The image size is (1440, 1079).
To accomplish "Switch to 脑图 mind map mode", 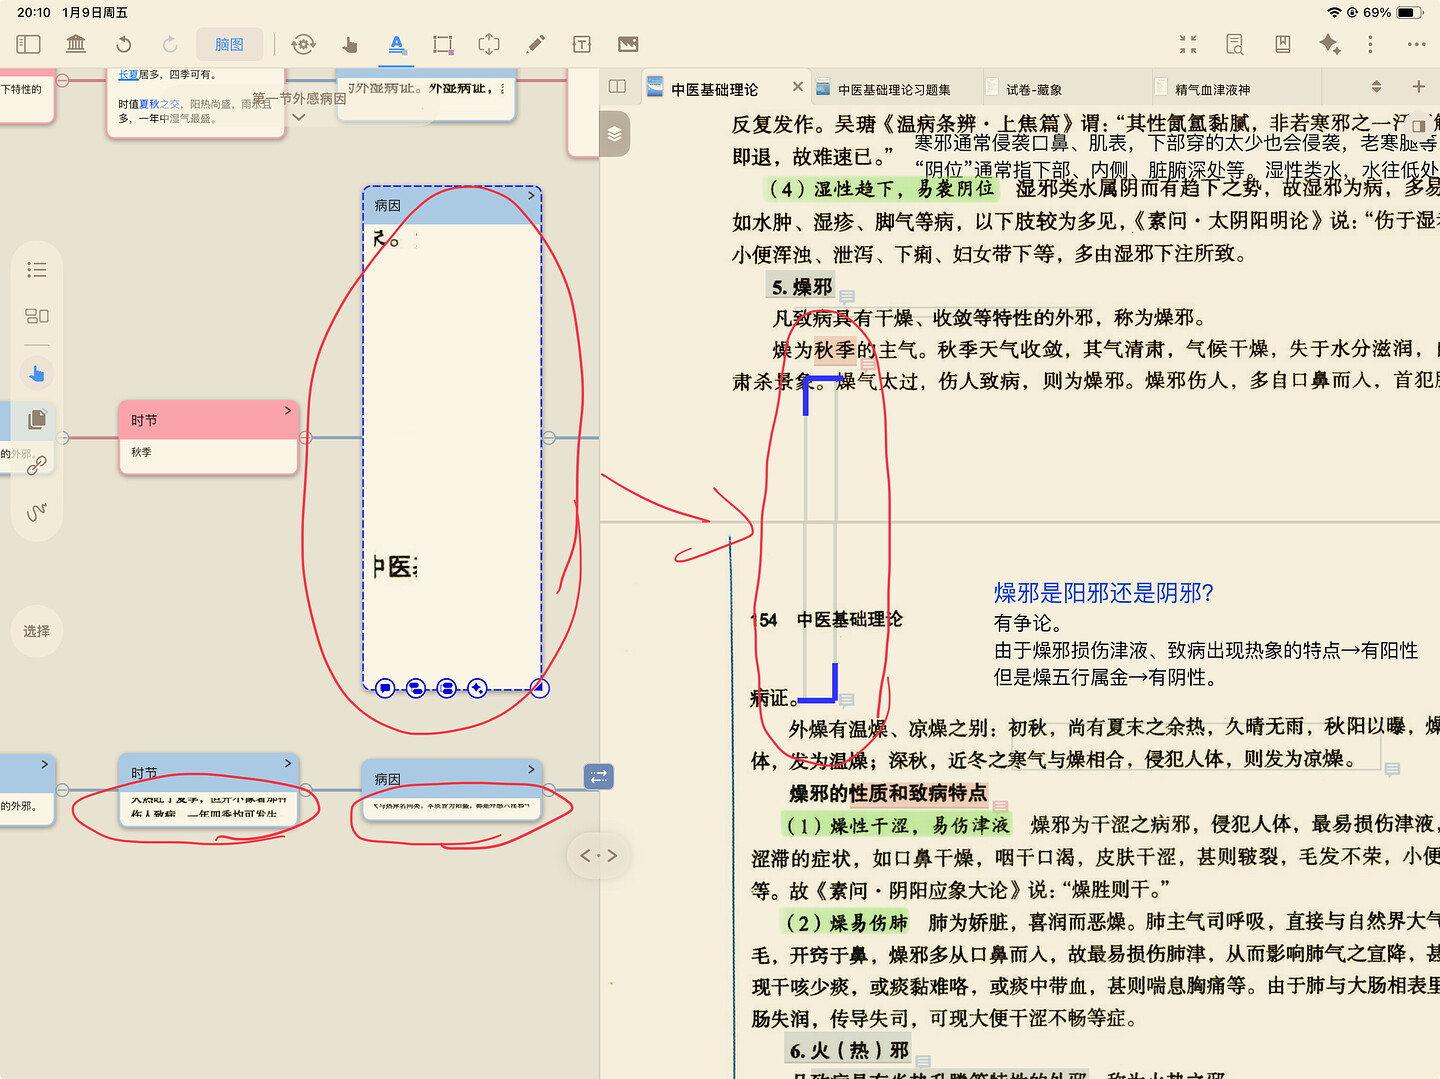I will (229, 44).
